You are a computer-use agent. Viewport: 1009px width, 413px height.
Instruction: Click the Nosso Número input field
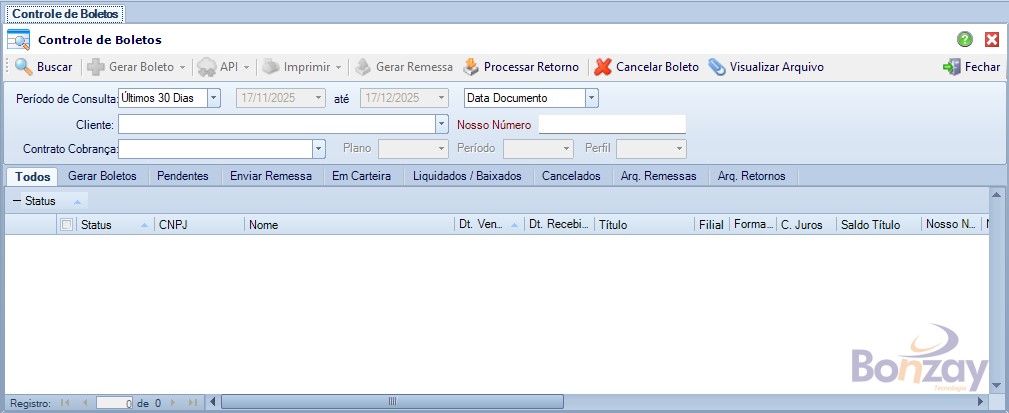coord(612,124)
